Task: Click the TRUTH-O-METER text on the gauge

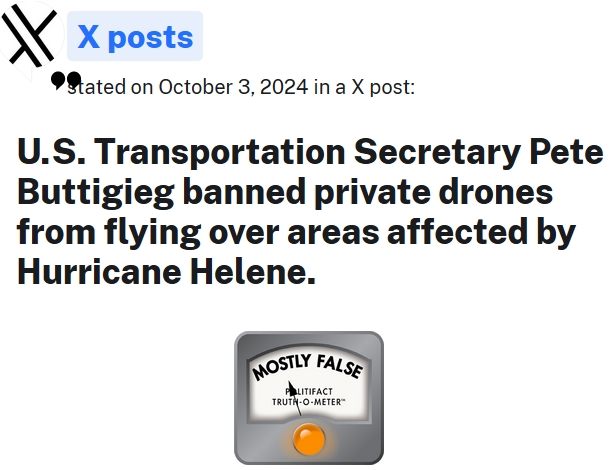Action: [x=309, y=401]
